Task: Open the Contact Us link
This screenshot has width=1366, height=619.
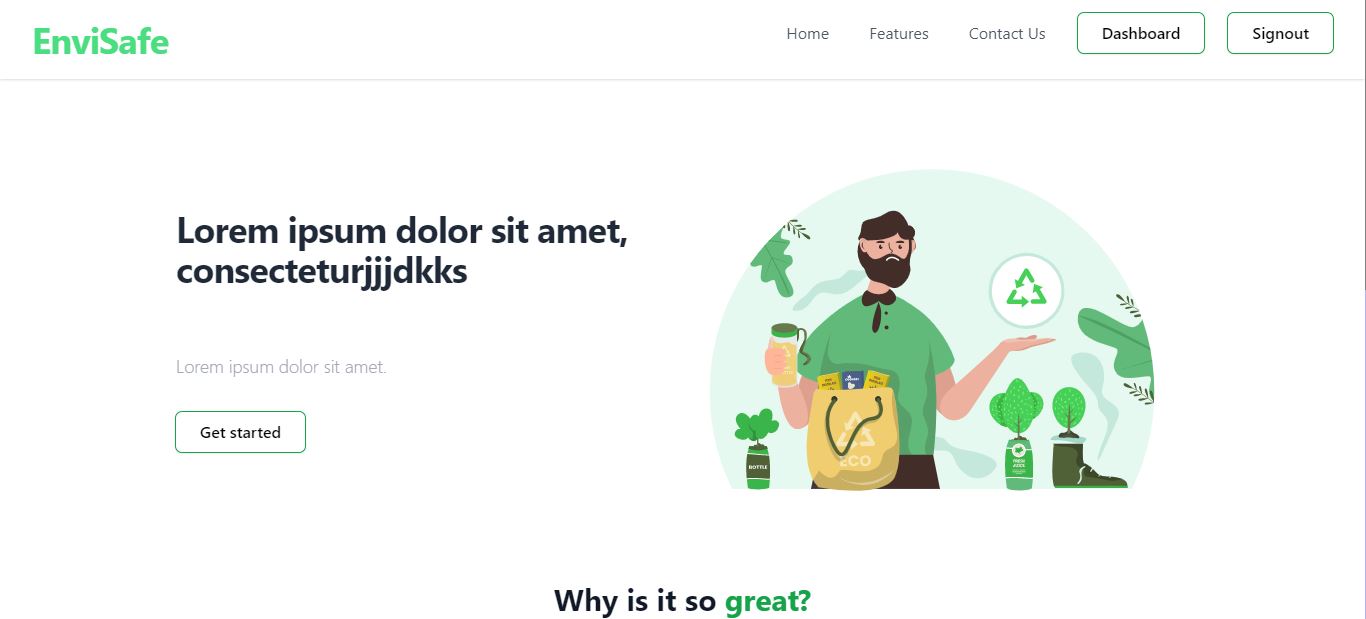Action: [1007, 34]
